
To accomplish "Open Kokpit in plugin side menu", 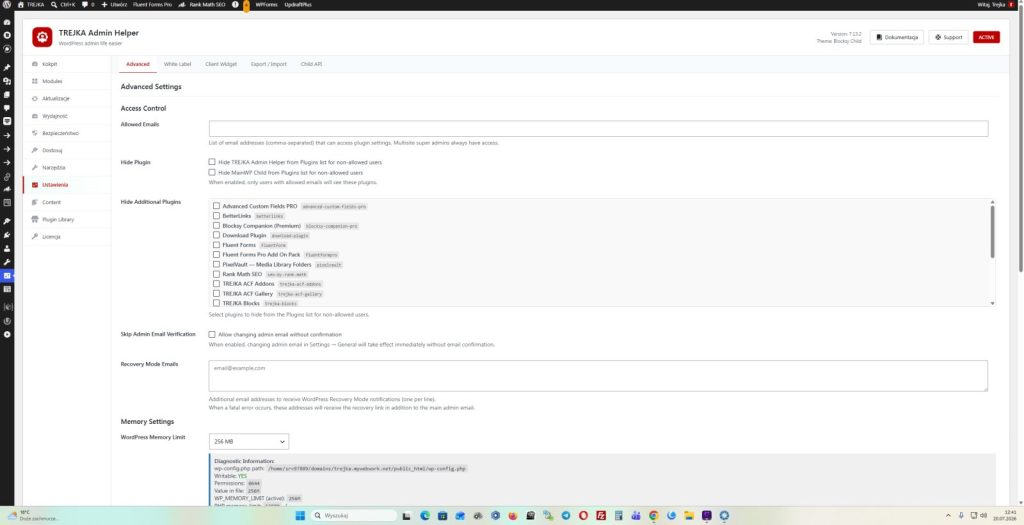I will coord(67,64).
